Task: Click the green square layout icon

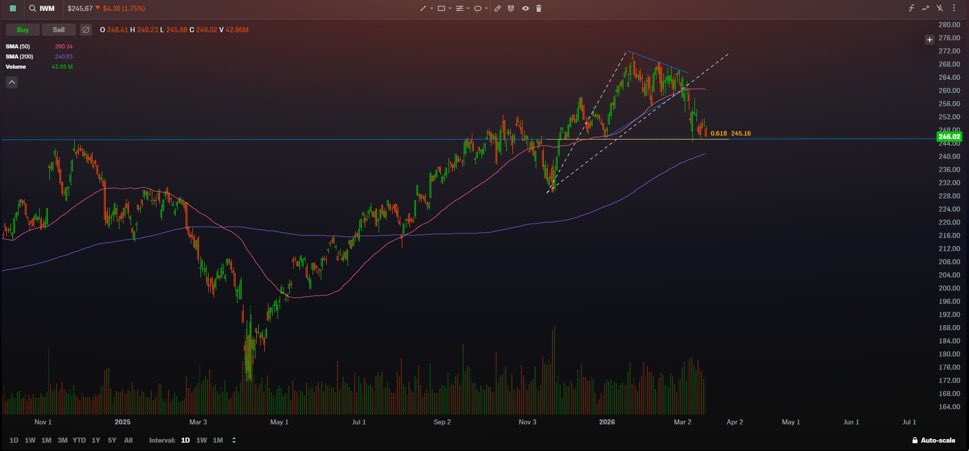Action: coord(13,9)
